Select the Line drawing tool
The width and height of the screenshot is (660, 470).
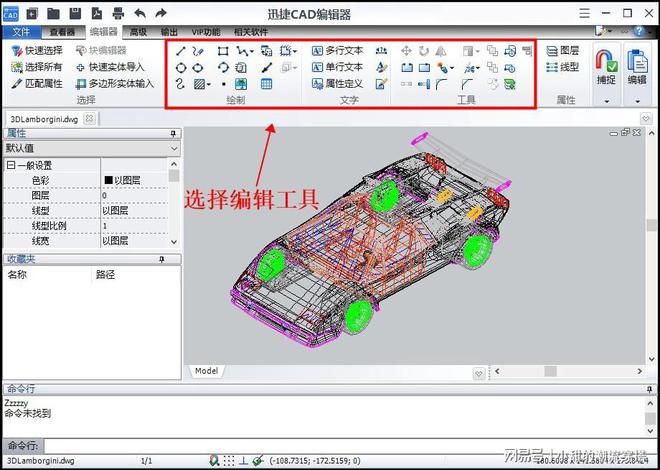(x=181, y=51)
